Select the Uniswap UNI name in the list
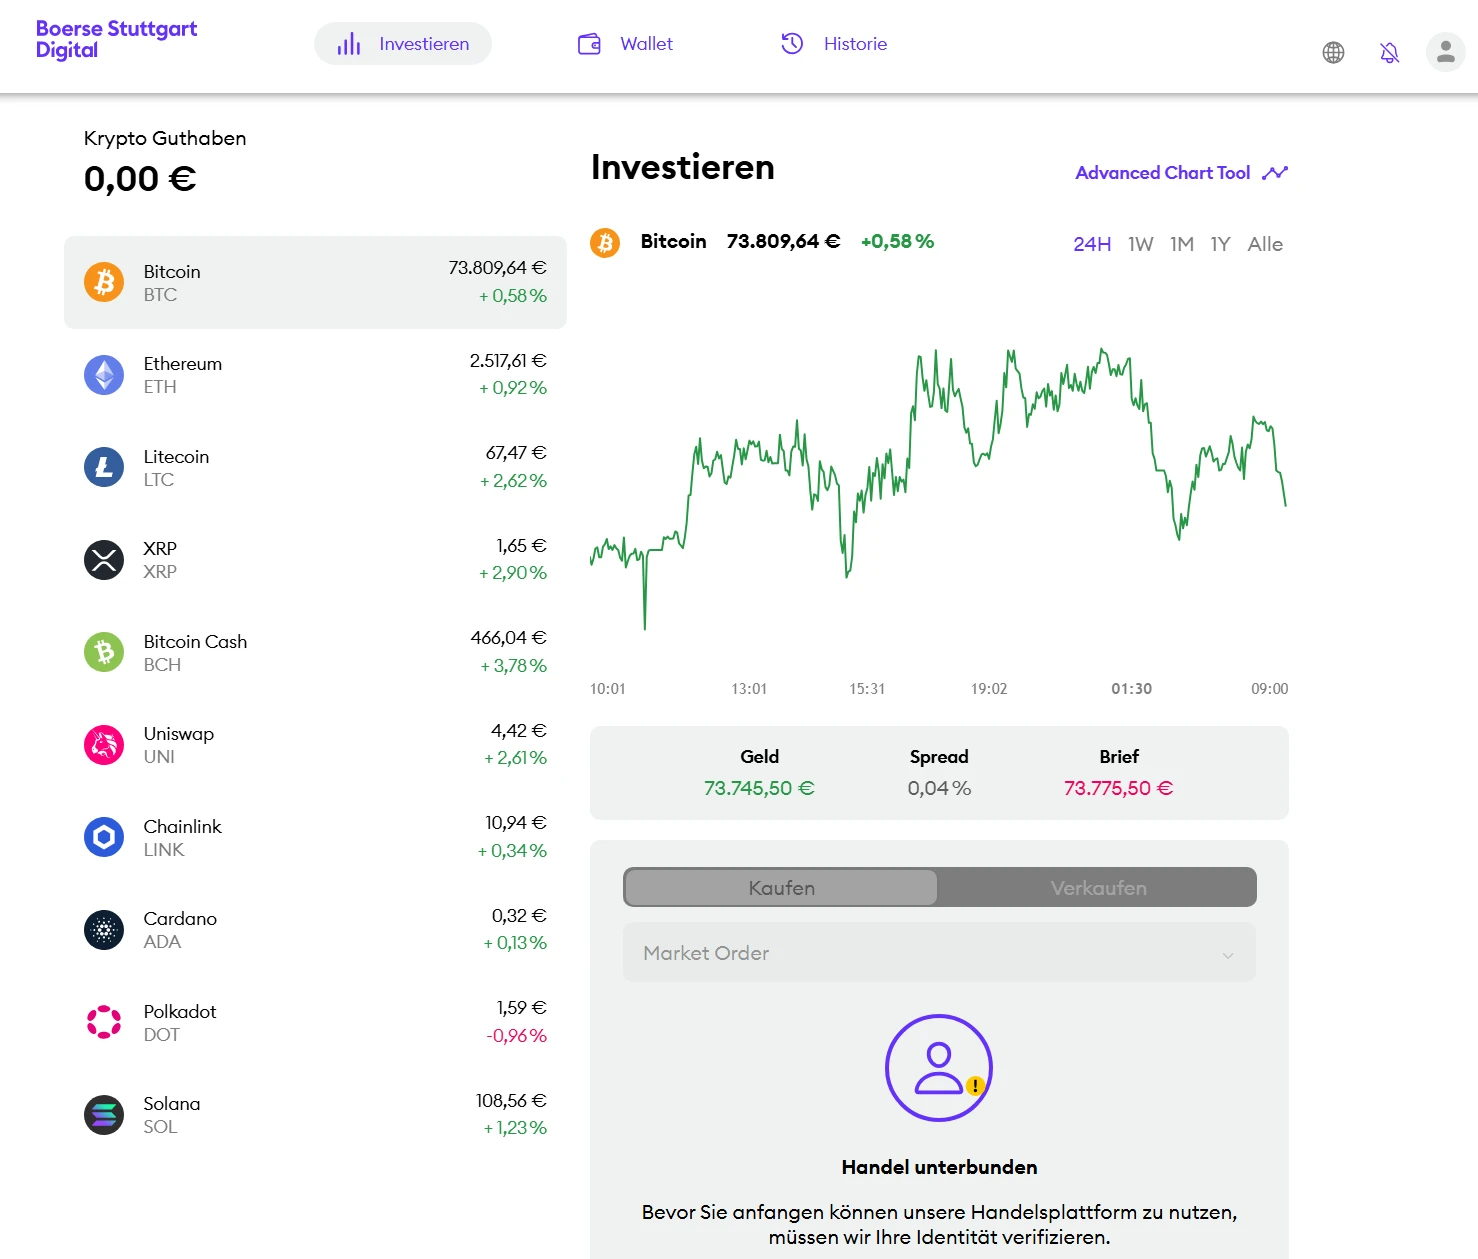Screen dimensions: 1478x1259 (x=179, y=745)
